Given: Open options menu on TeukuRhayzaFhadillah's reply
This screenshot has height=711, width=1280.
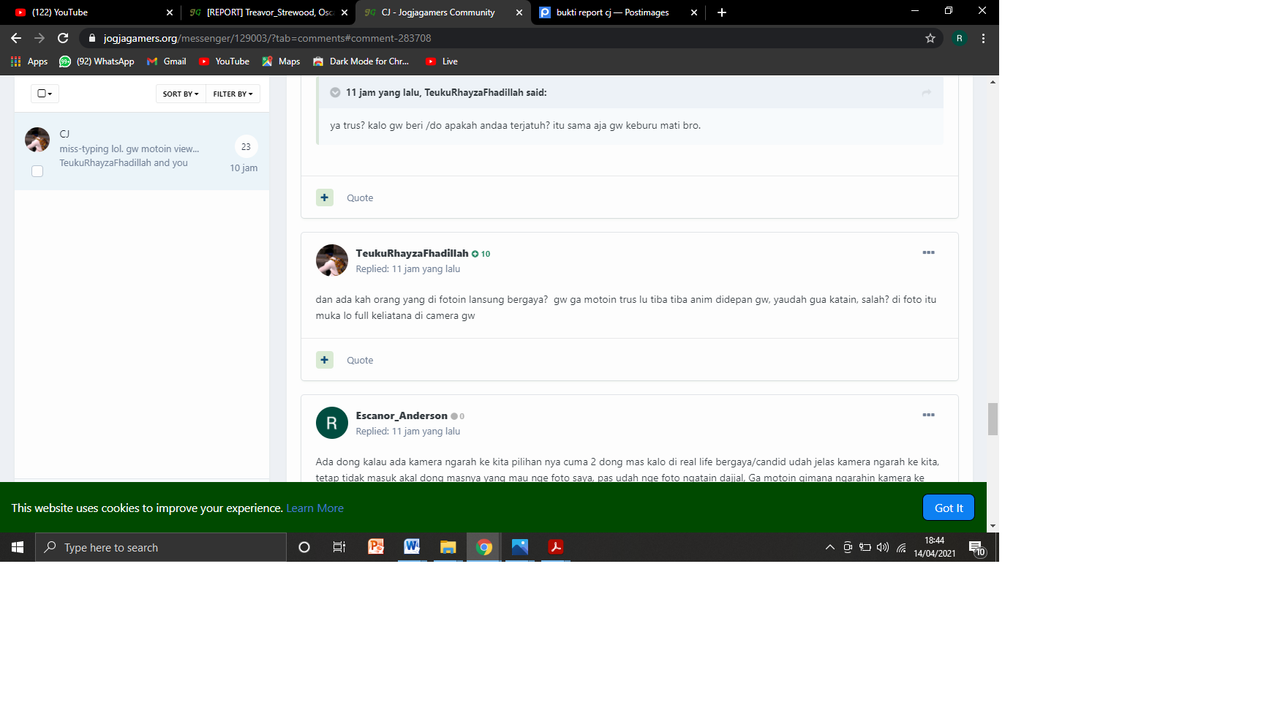Looking at the screenshot, I should click(928, 253).
